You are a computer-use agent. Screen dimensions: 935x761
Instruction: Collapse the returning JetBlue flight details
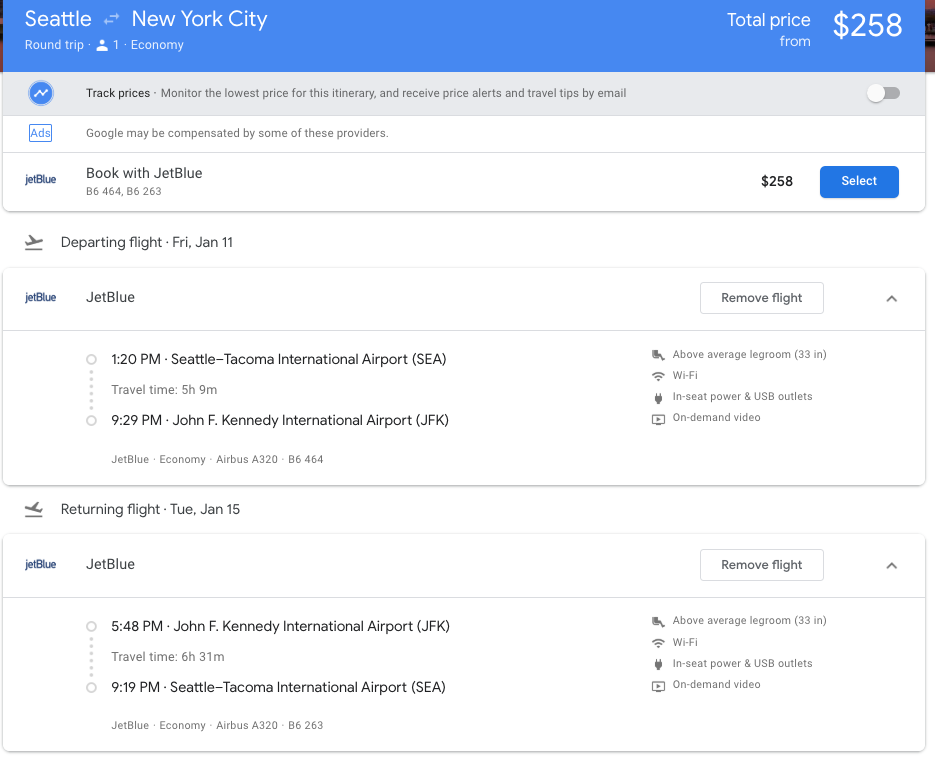point(892,565)
